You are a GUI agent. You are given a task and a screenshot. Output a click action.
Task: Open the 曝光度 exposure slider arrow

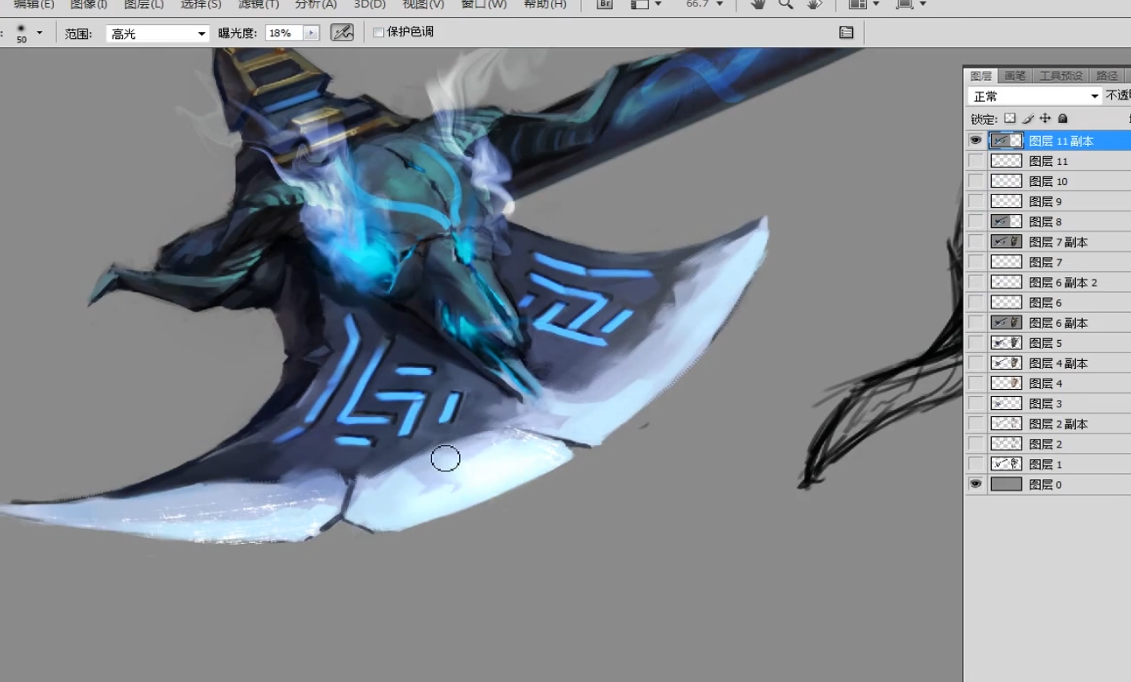click(311, 33)
